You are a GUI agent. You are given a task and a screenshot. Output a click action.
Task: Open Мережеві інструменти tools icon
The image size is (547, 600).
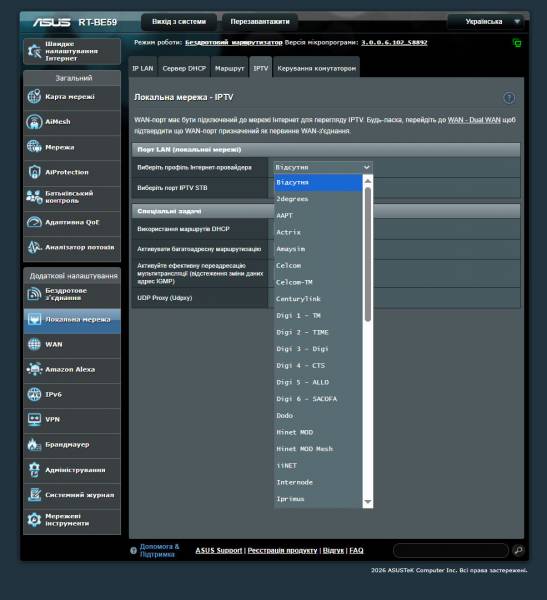(34, 520)
